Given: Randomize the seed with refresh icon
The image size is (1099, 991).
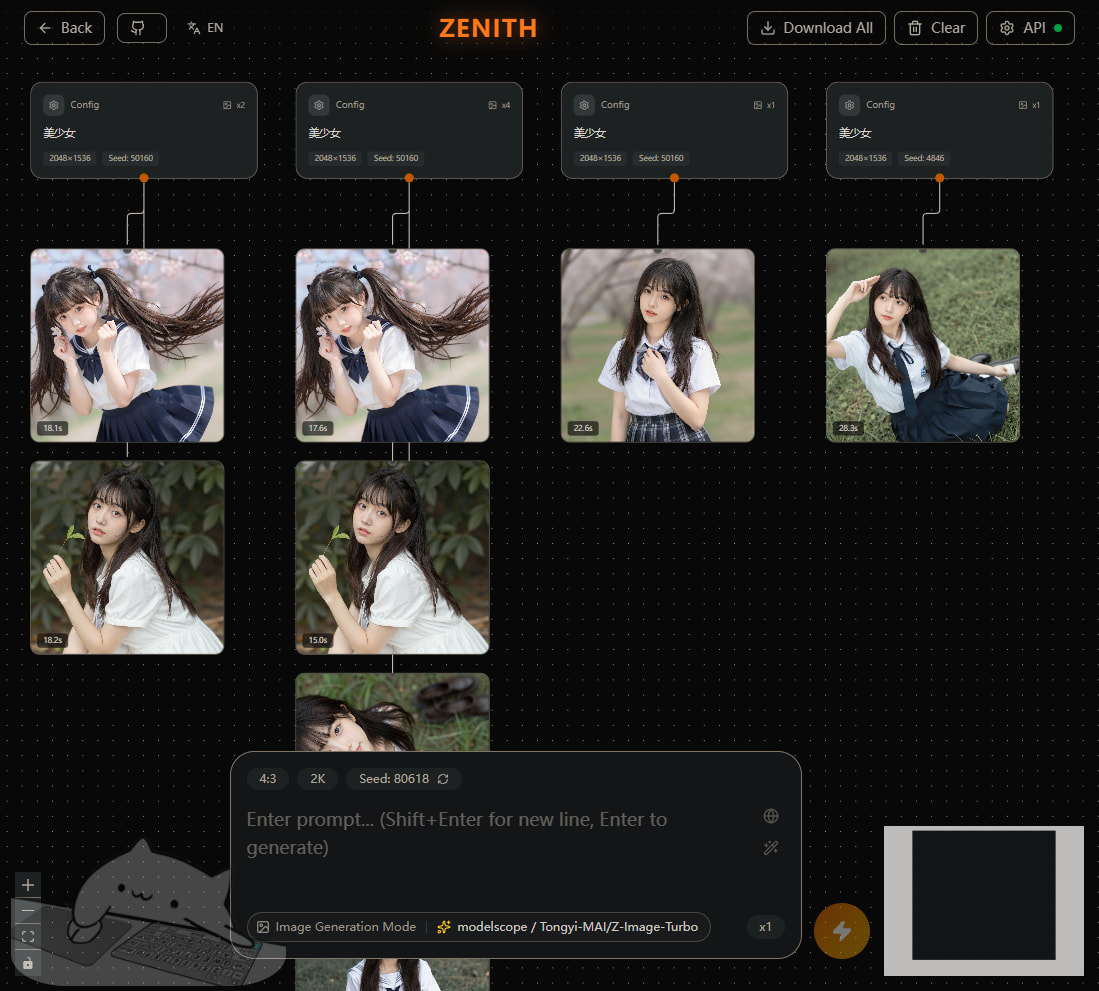Looking at the screenshot, I should (443, 779).
